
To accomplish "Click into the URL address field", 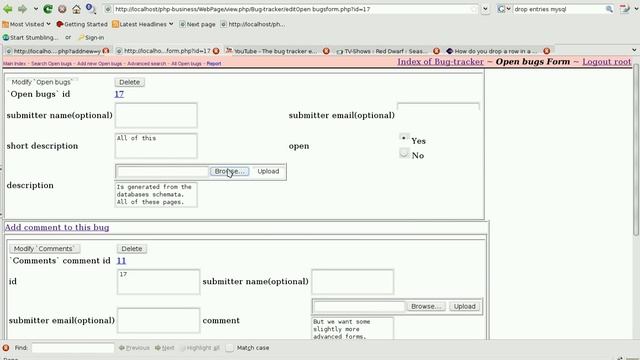I will (x=292, y=9).
